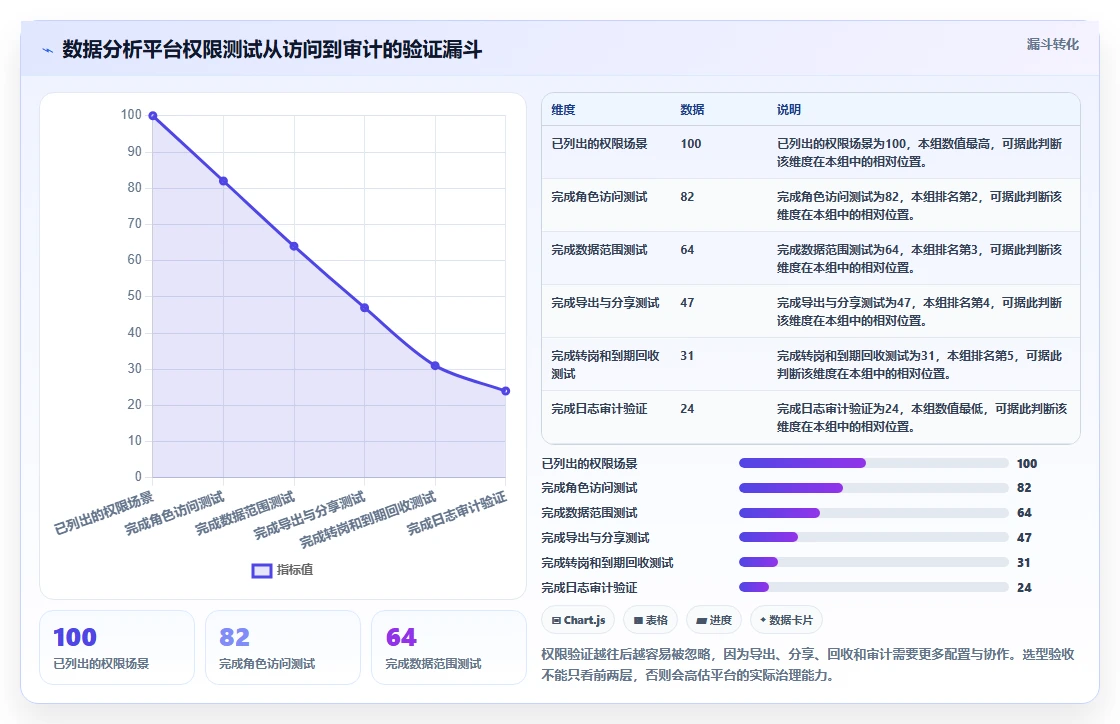
Task: Click the 完成数据范围测试 progress bar
Action: click(x=874, y=513)
